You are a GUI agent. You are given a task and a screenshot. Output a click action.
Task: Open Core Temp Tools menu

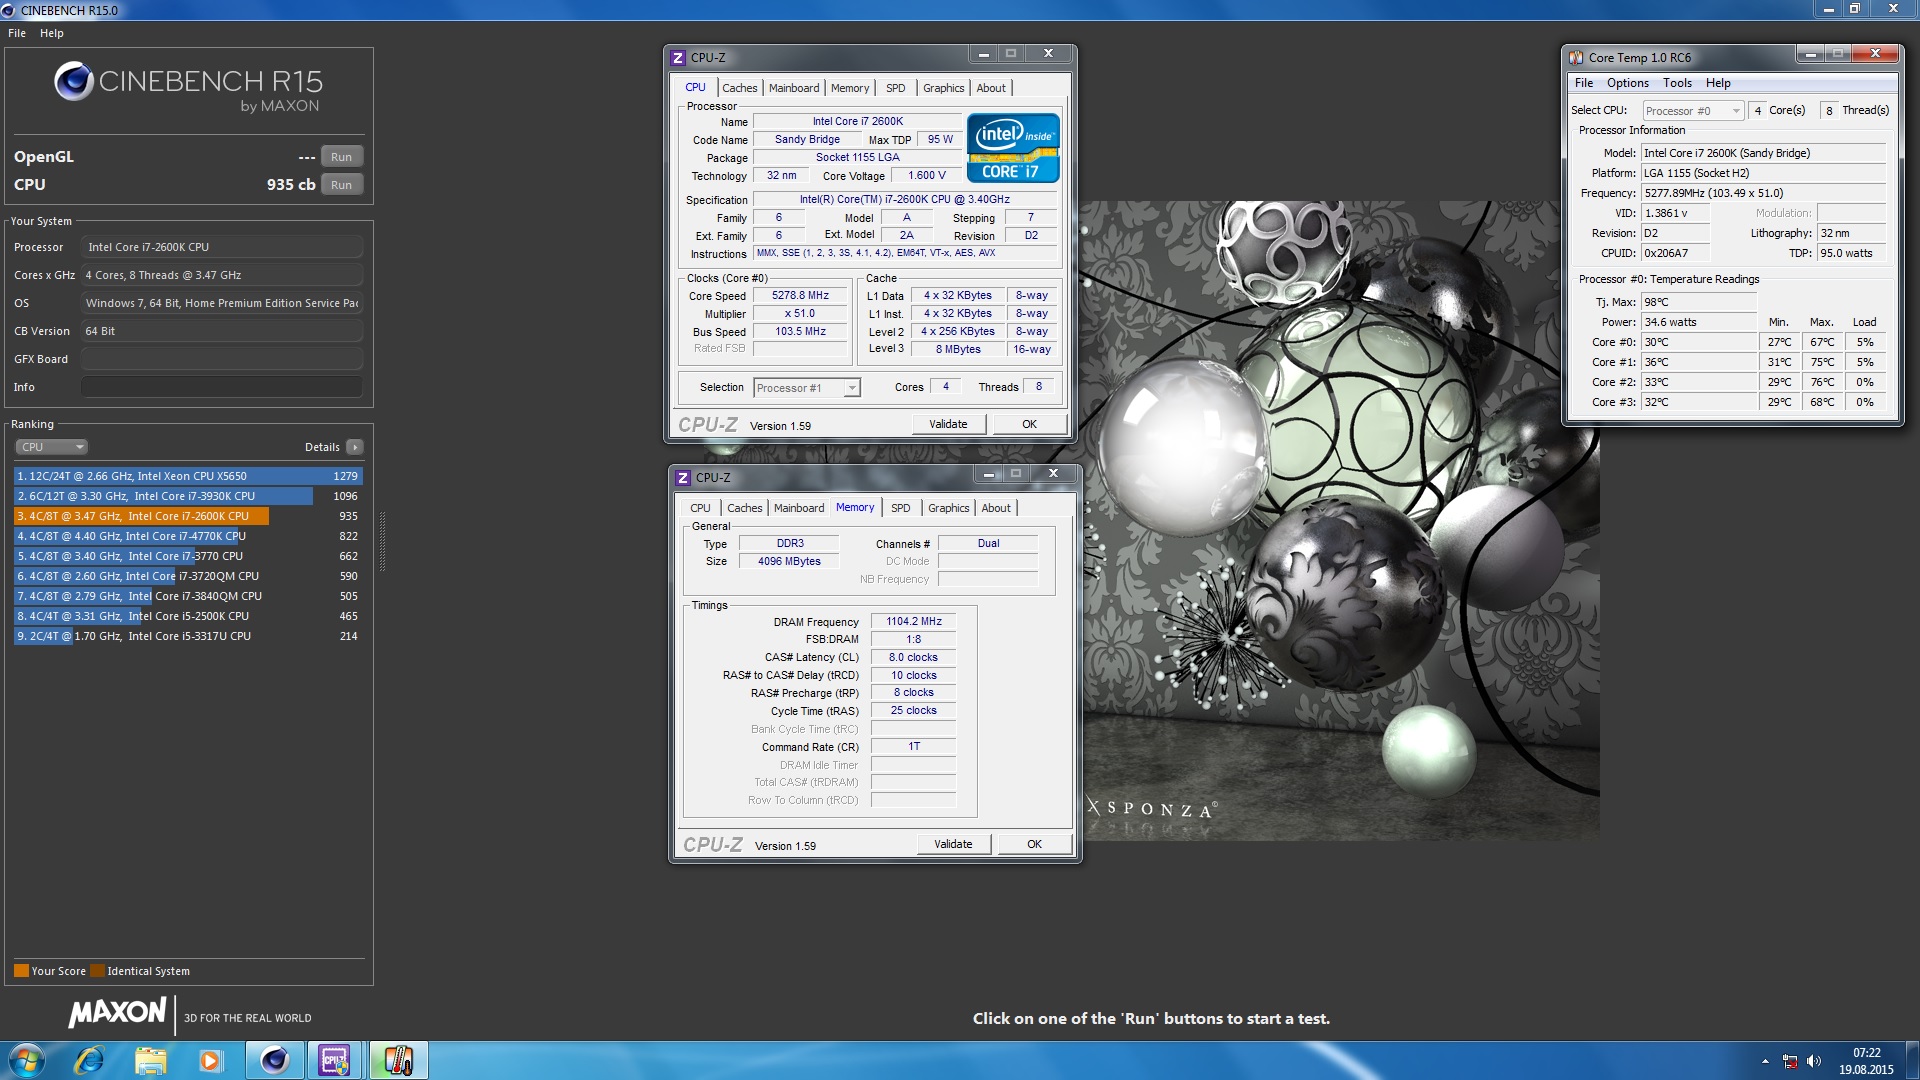click(1677, 83)
